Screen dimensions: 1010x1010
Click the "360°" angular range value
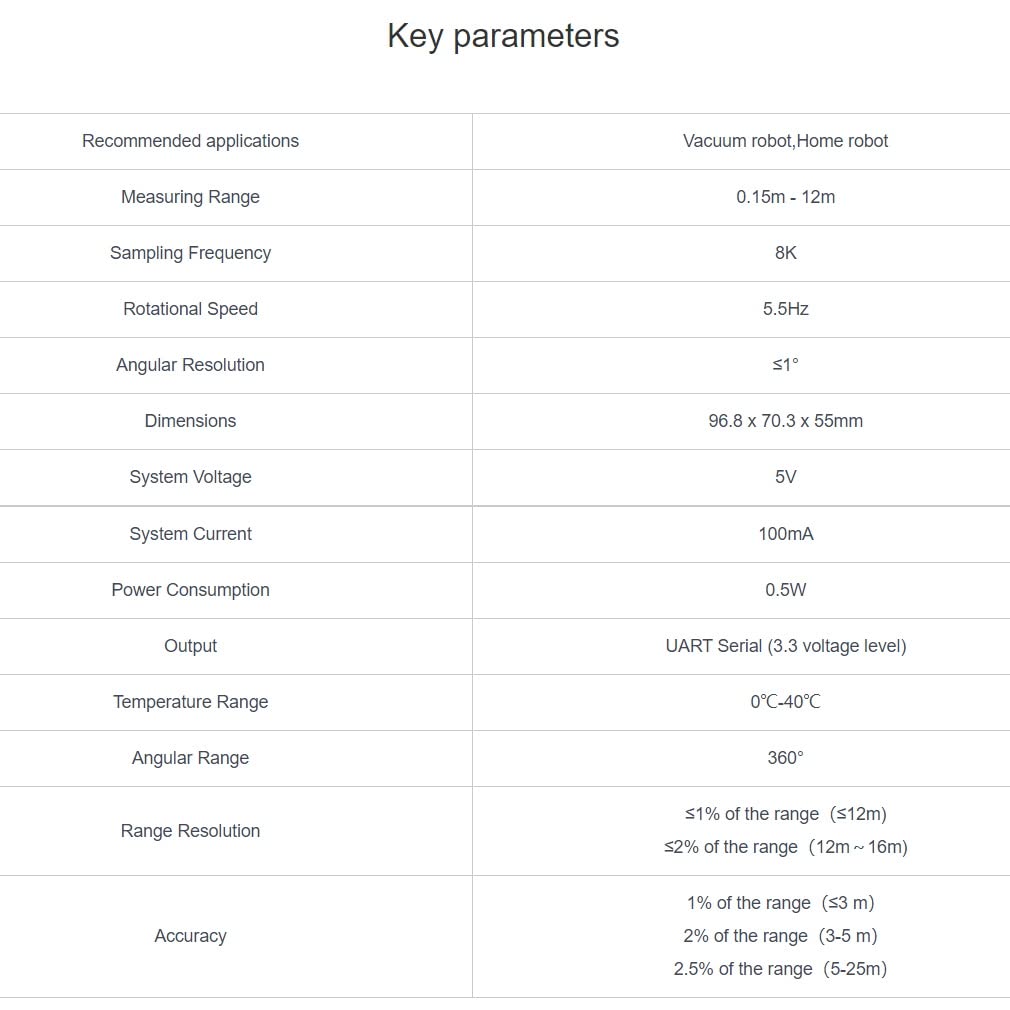[x=785, y=758]
